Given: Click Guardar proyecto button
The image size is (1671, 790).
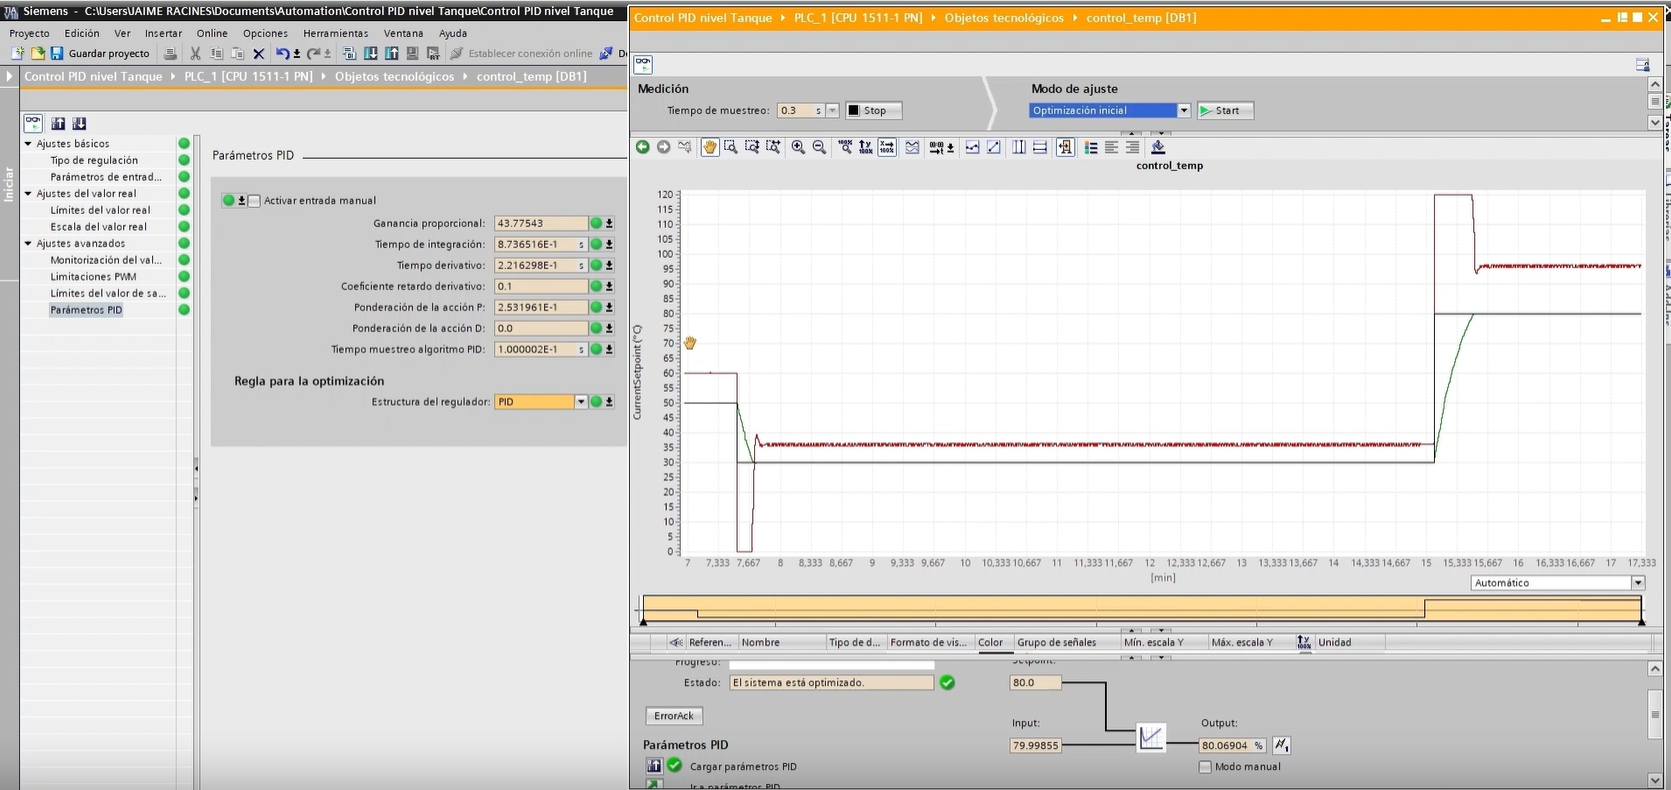Looking at the screenshot, I should pyautogui.click(x=99, y=53).
